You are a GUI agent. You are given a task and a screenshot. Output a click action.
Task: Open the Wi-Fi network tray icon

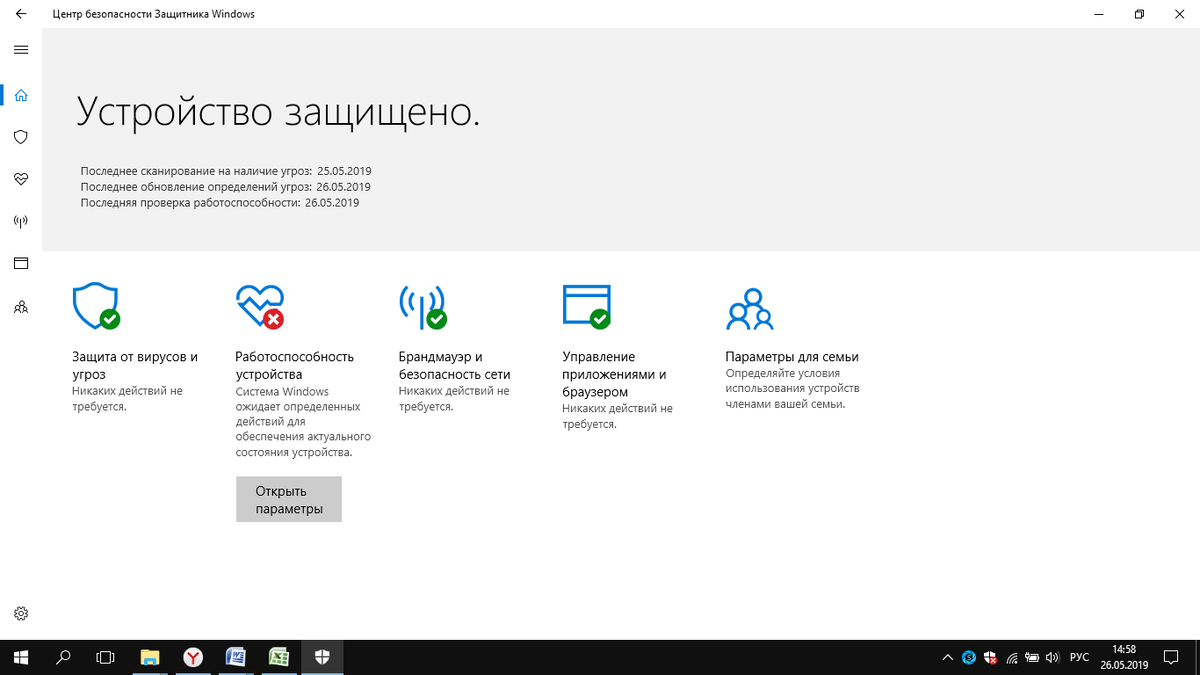(1012, 658)
